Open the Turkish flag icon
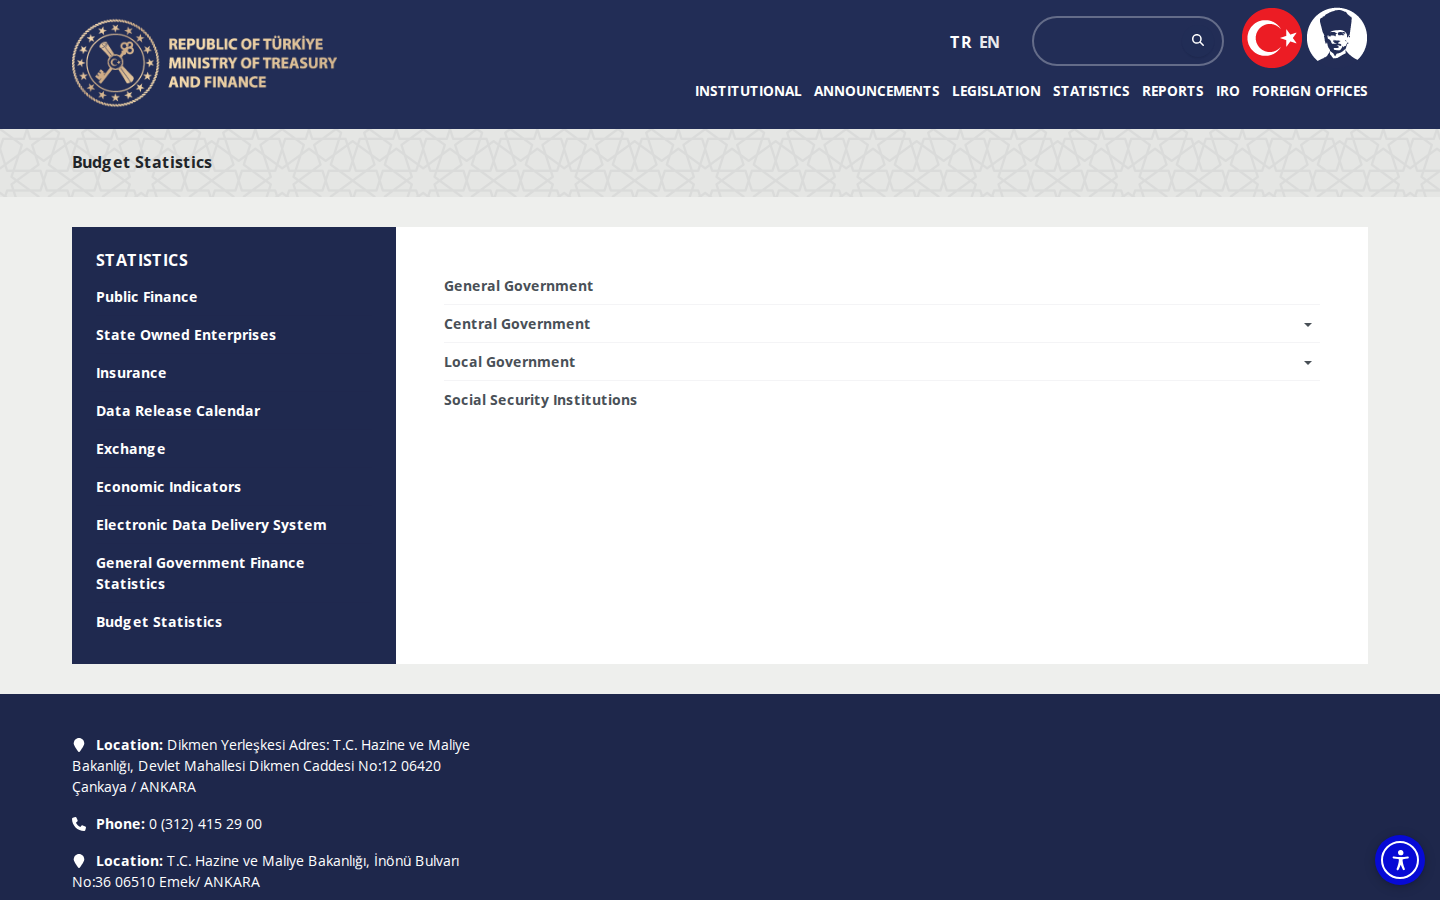The width and height of the screenshot is (1440, 900). point(1272,38)
